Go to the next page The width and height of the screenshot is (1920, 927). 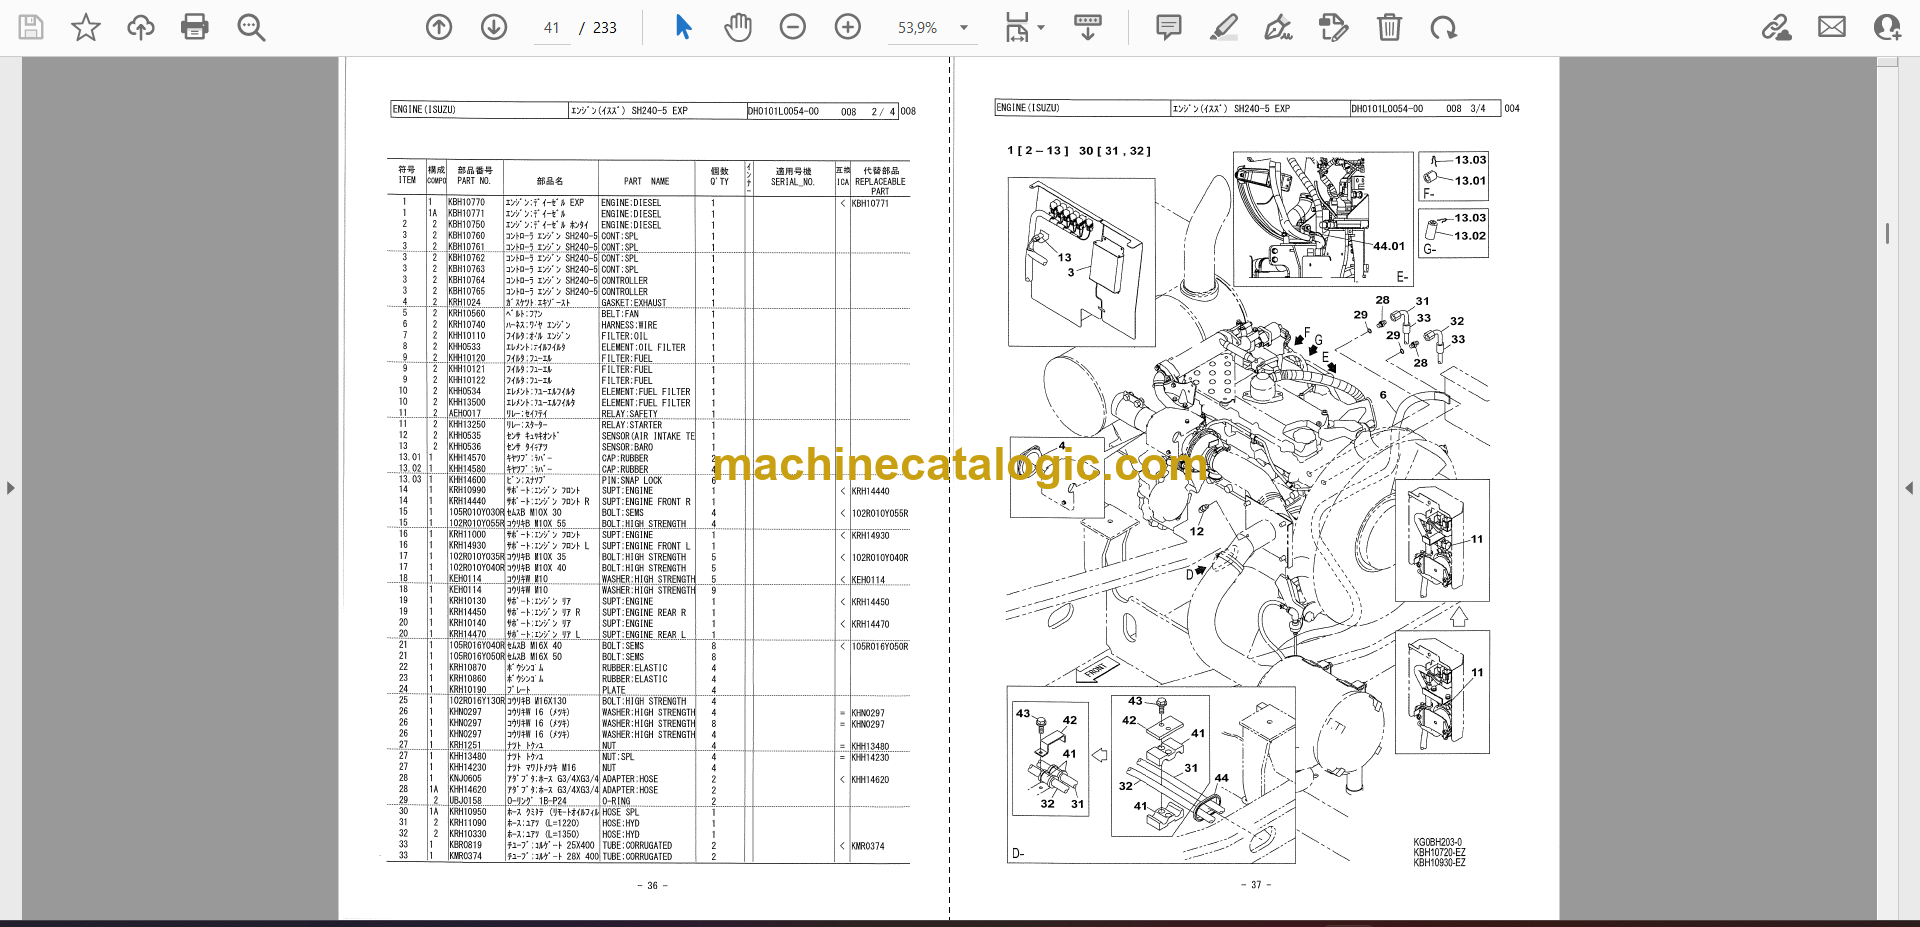[494, 27]
